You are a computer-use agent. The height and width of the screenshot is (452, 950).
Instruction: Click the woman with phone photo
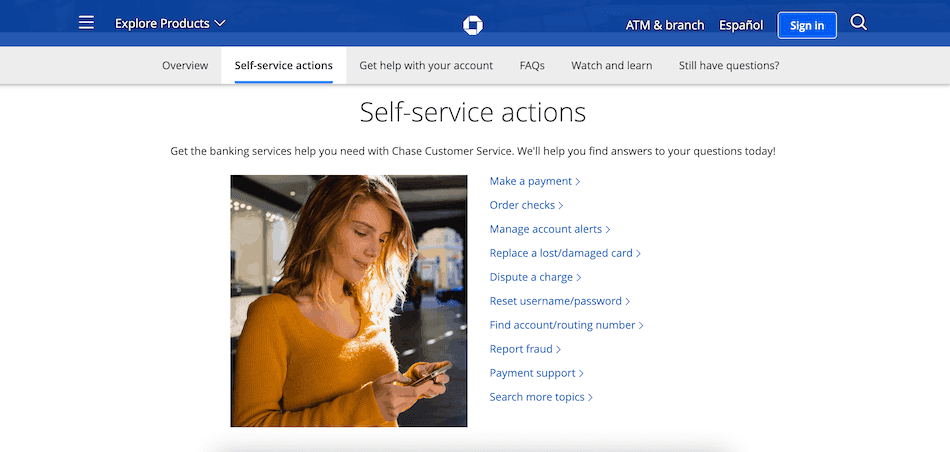(348, 301)
